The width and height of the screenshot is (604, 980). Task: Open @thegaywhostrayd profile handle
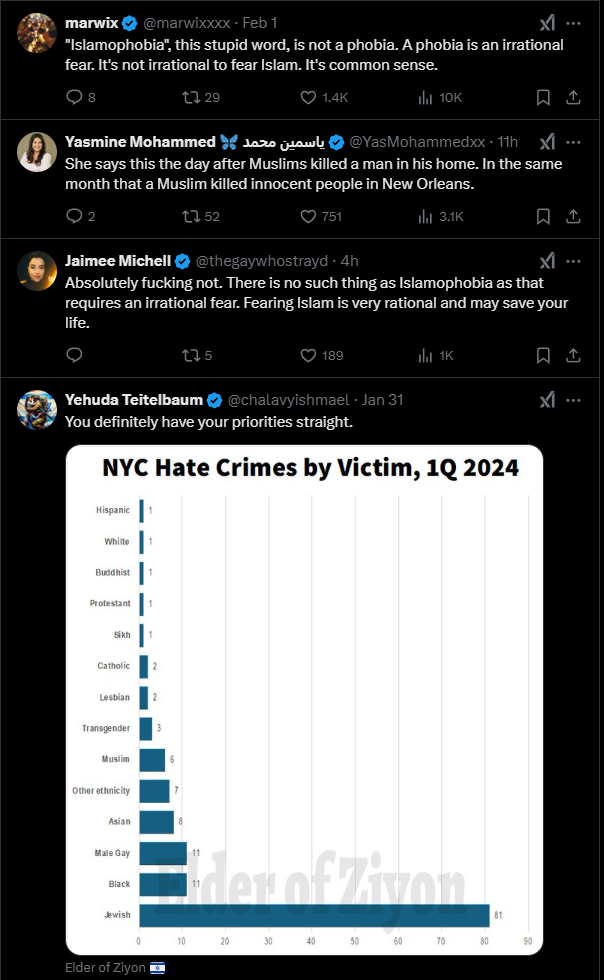(262, 261)
